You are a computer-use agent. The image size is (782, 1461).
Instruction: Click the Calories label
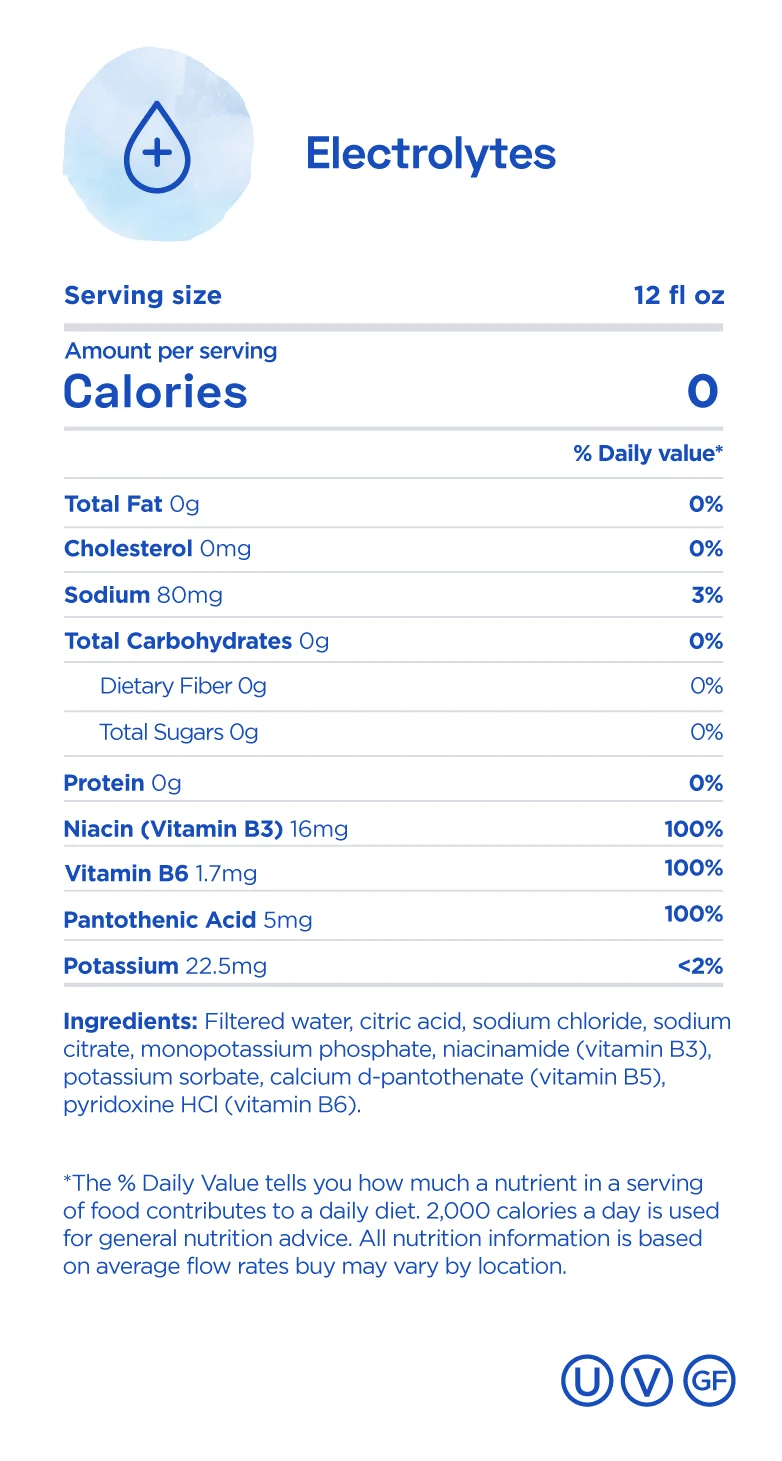[x=155, y=391]
